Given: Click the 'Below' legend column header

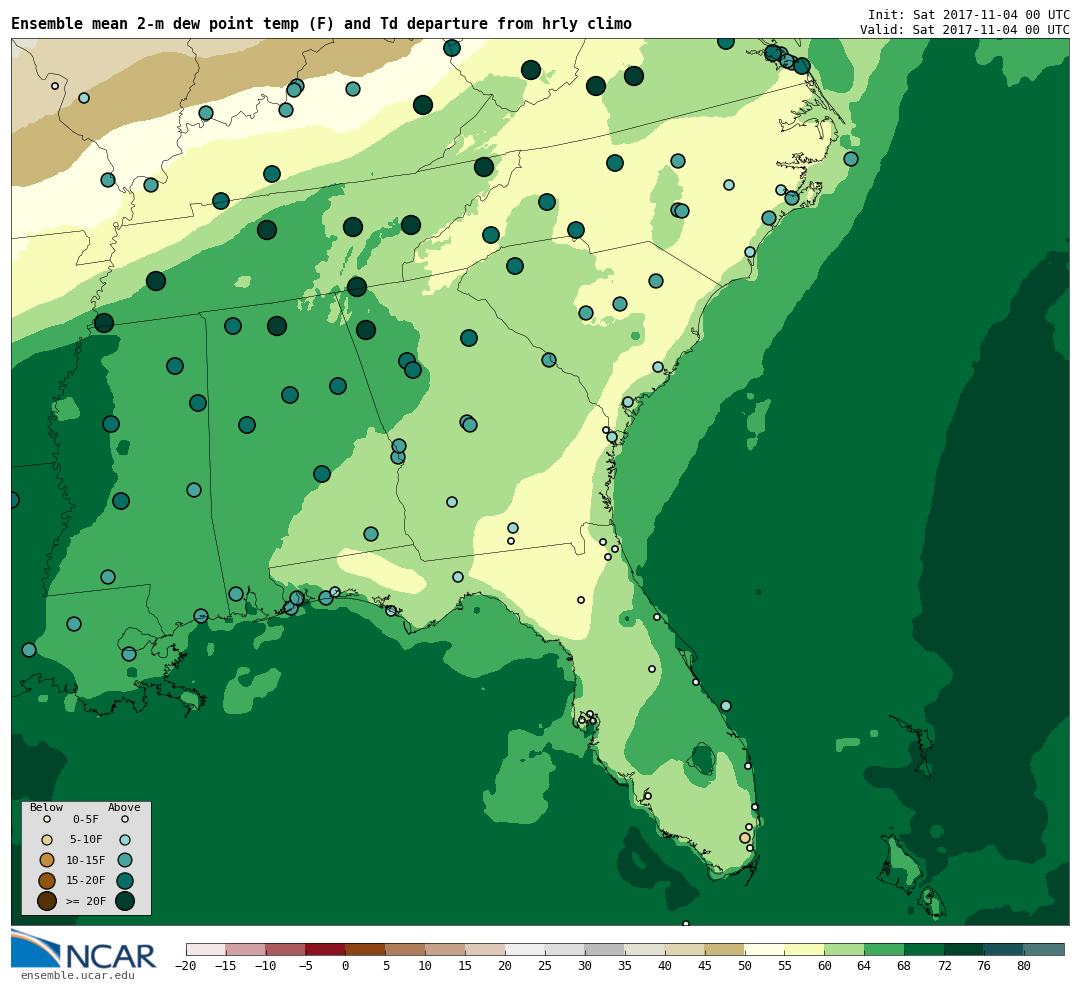Looking at the screenshot, I should pos(46,807).
